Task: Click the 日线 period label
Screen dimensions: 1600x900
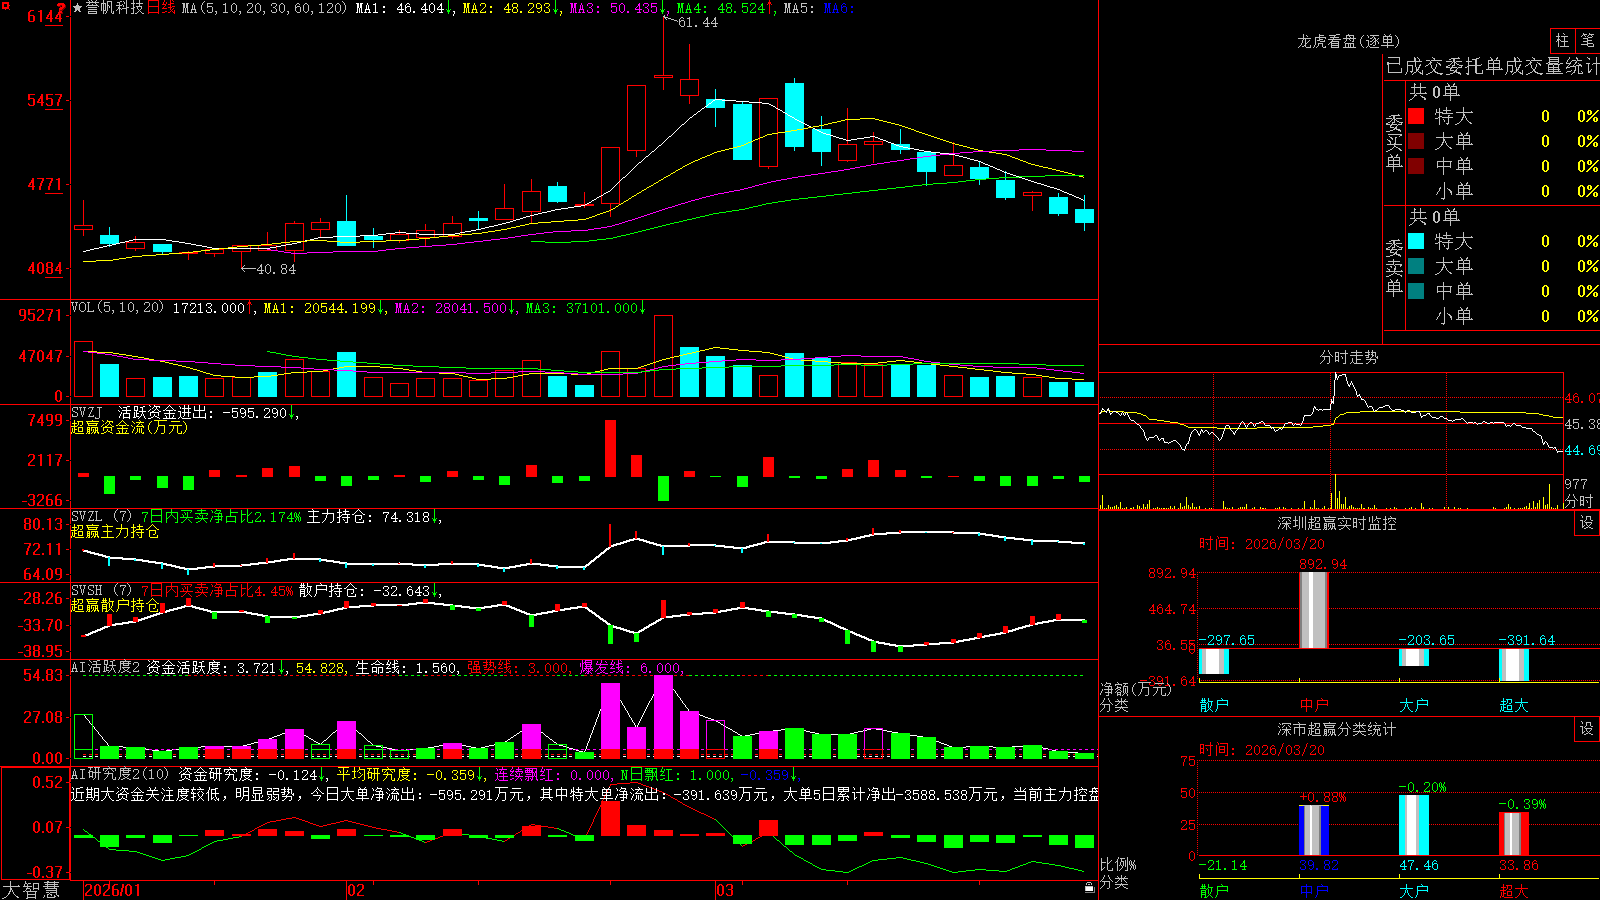Action: click(161, 8)
